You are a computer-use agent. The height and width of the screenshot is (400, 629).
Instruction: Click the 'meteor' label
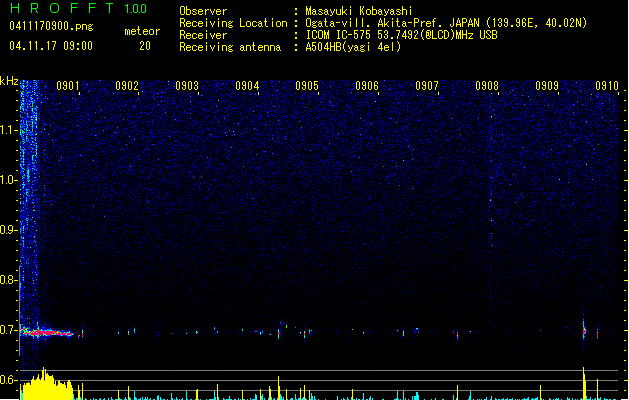[142, 31]
